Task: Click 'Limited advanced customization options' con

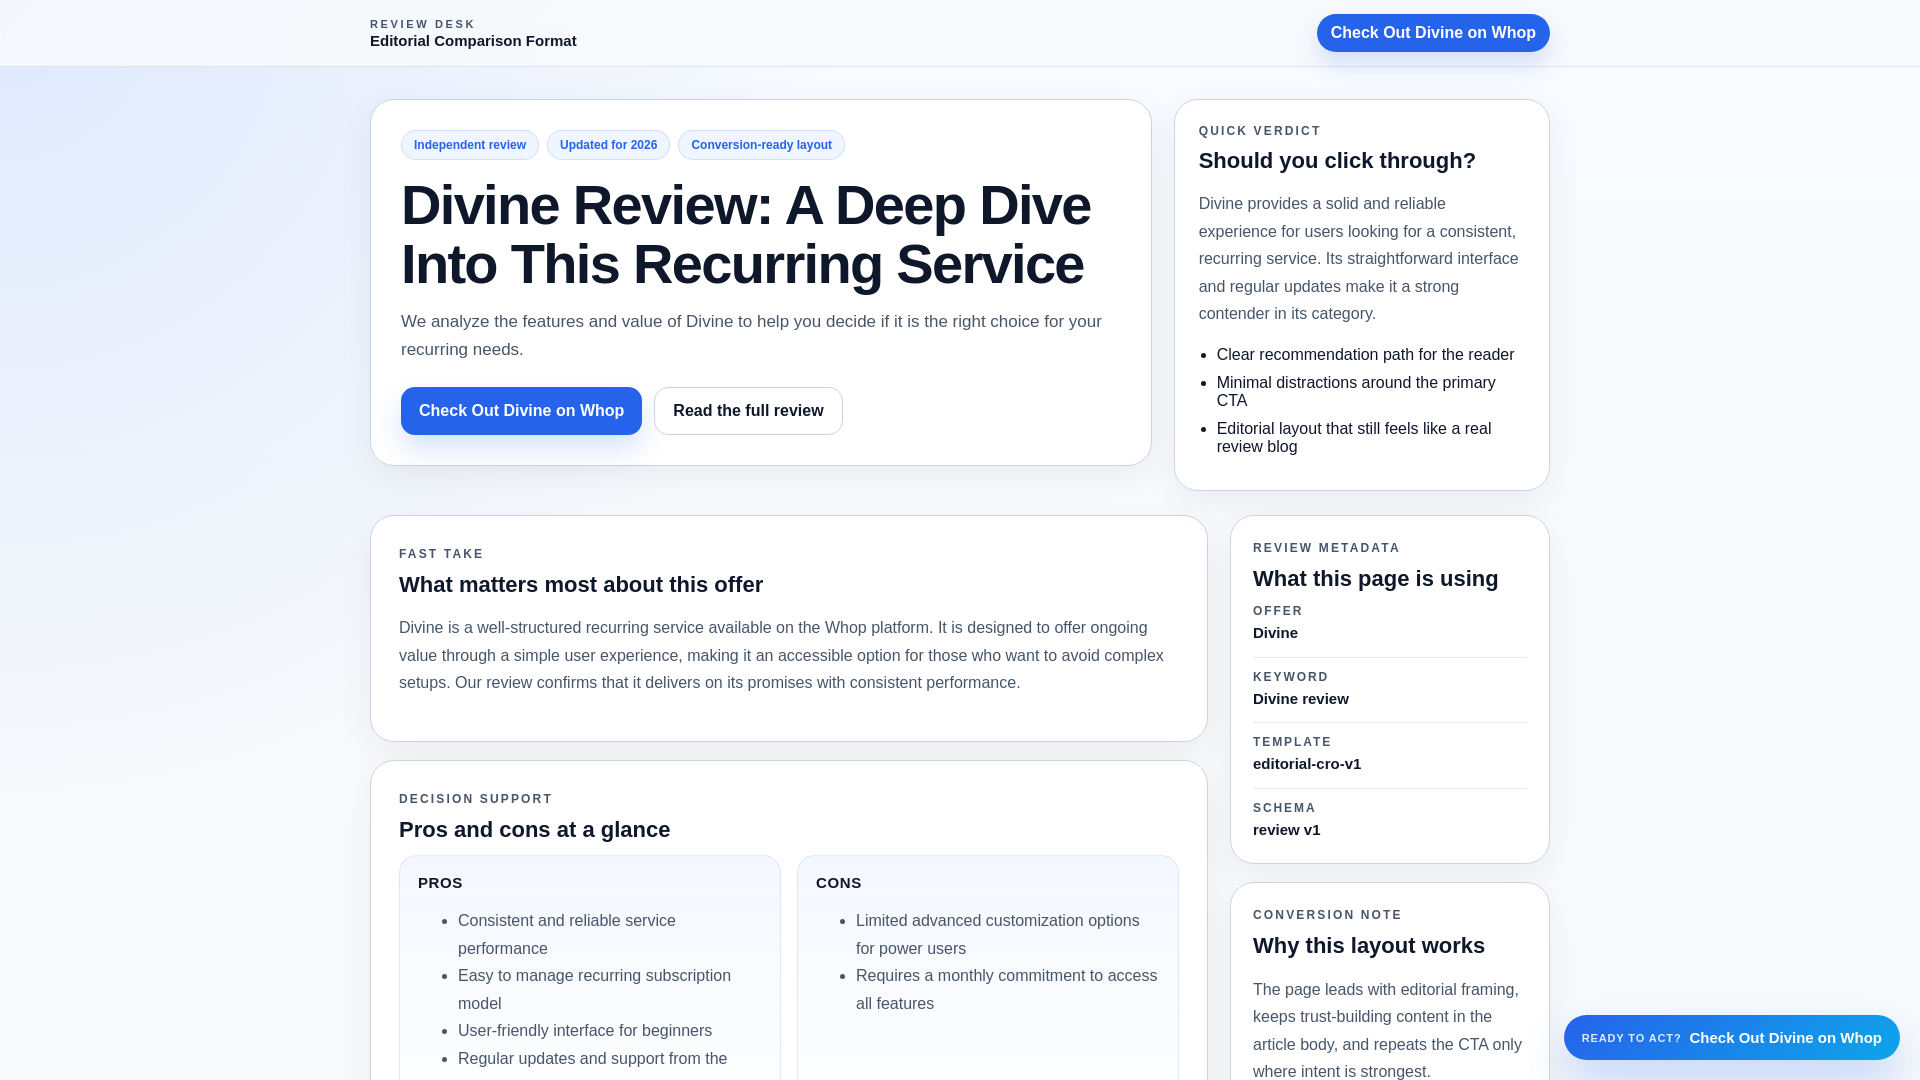Action: 997,935
